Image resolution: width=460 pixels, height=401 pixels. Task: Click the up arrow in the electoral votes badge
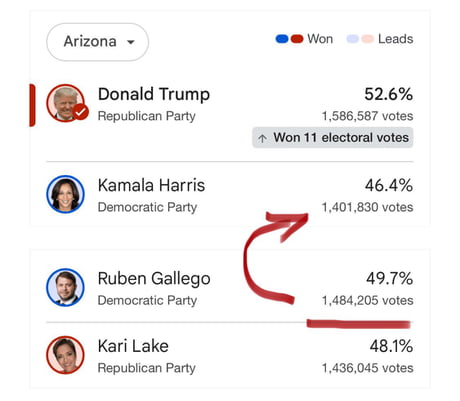262,138
